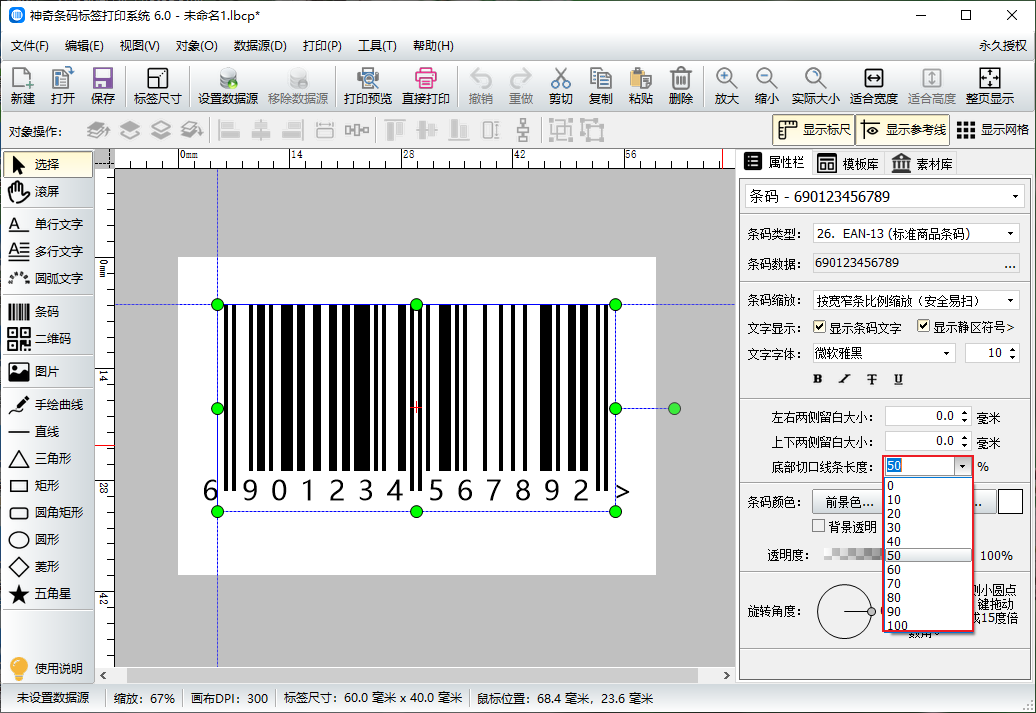1036x713 pixels.
Task: Click the white background color swatch
Action: [x=1010, y=502]
